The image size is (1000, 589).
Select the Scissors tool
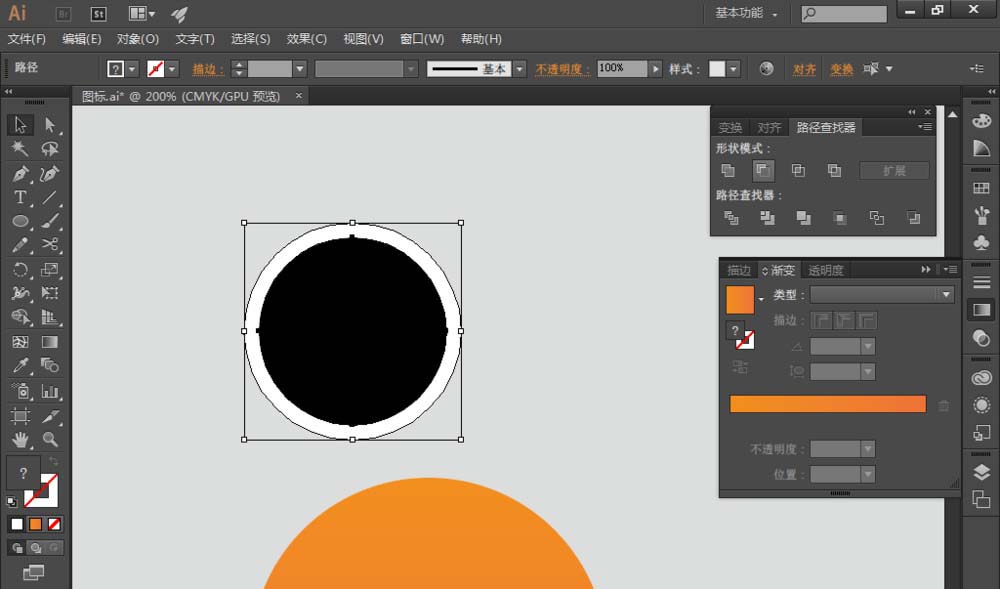pyautogui.click(x=50, y=245)
